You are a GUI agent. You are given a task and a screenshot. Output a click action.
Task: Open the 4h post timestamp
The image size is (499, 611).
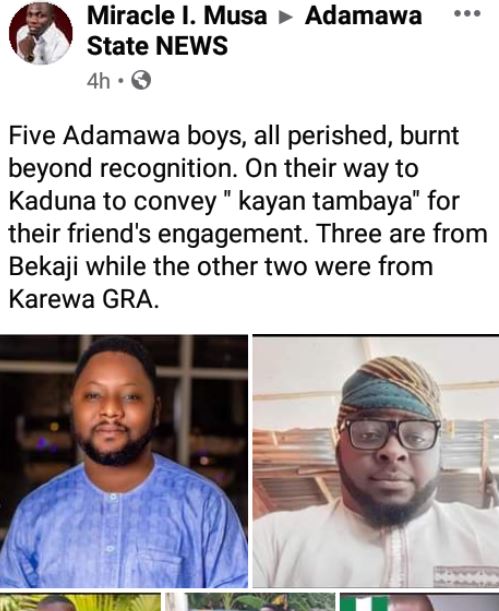point(99,81)
